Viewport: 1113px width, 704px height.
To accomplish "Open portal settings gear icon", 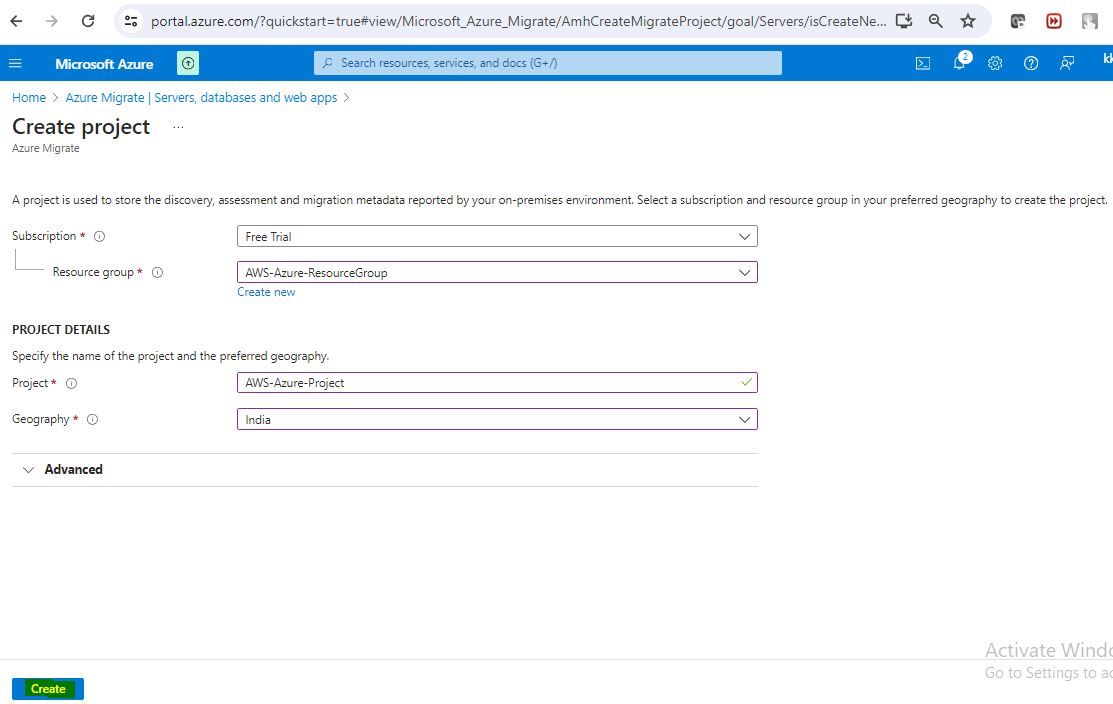I will coord(995,63).
